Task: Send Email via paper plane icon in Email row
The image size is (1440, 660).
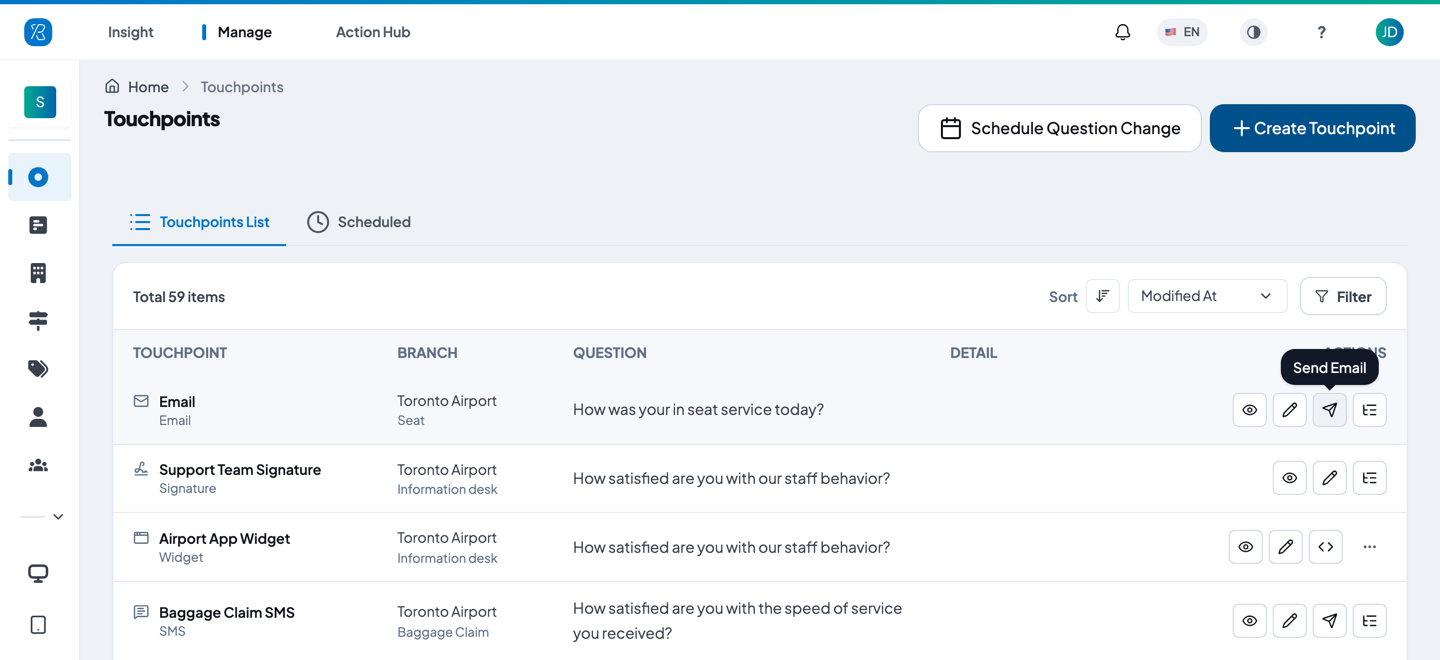Action: coord(1330,410)
